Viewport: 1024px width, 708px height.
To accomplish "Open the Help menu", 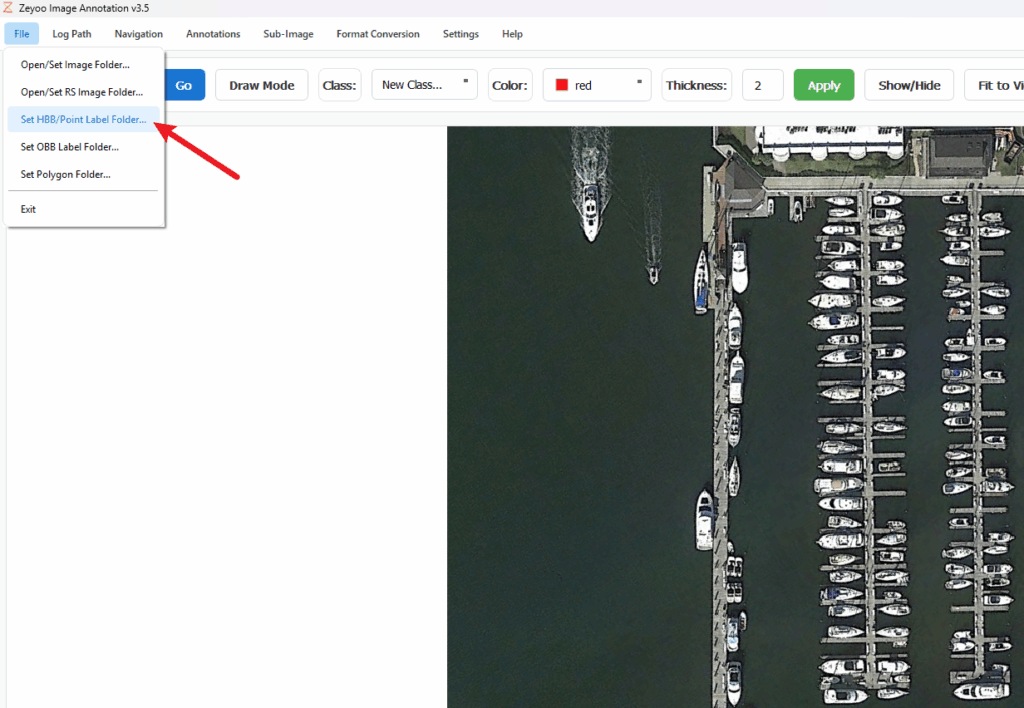I will (512, 34).
